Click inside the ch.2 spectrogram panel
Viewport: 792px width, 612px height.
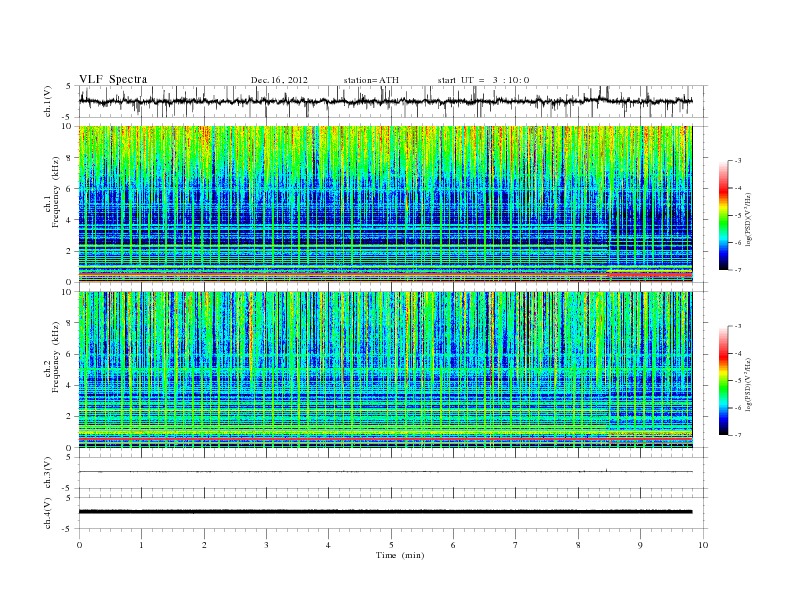[x=386, y=370]
